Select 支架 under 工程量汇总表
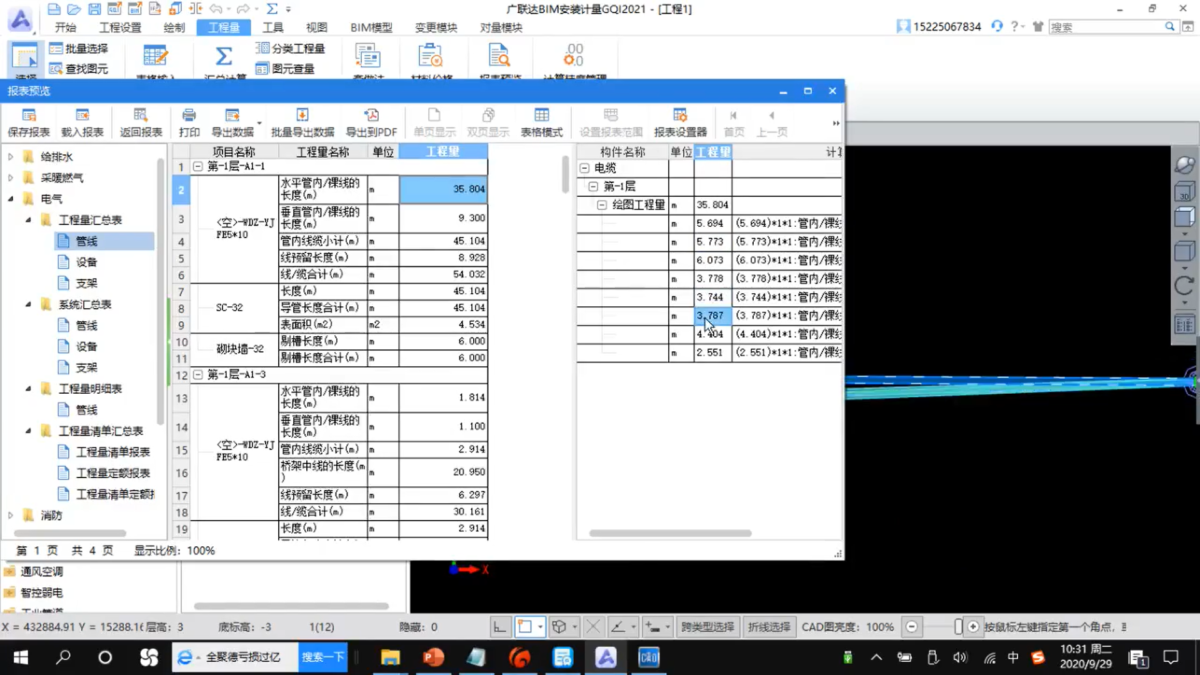The image size is (1200, 675). click(87, 283)
